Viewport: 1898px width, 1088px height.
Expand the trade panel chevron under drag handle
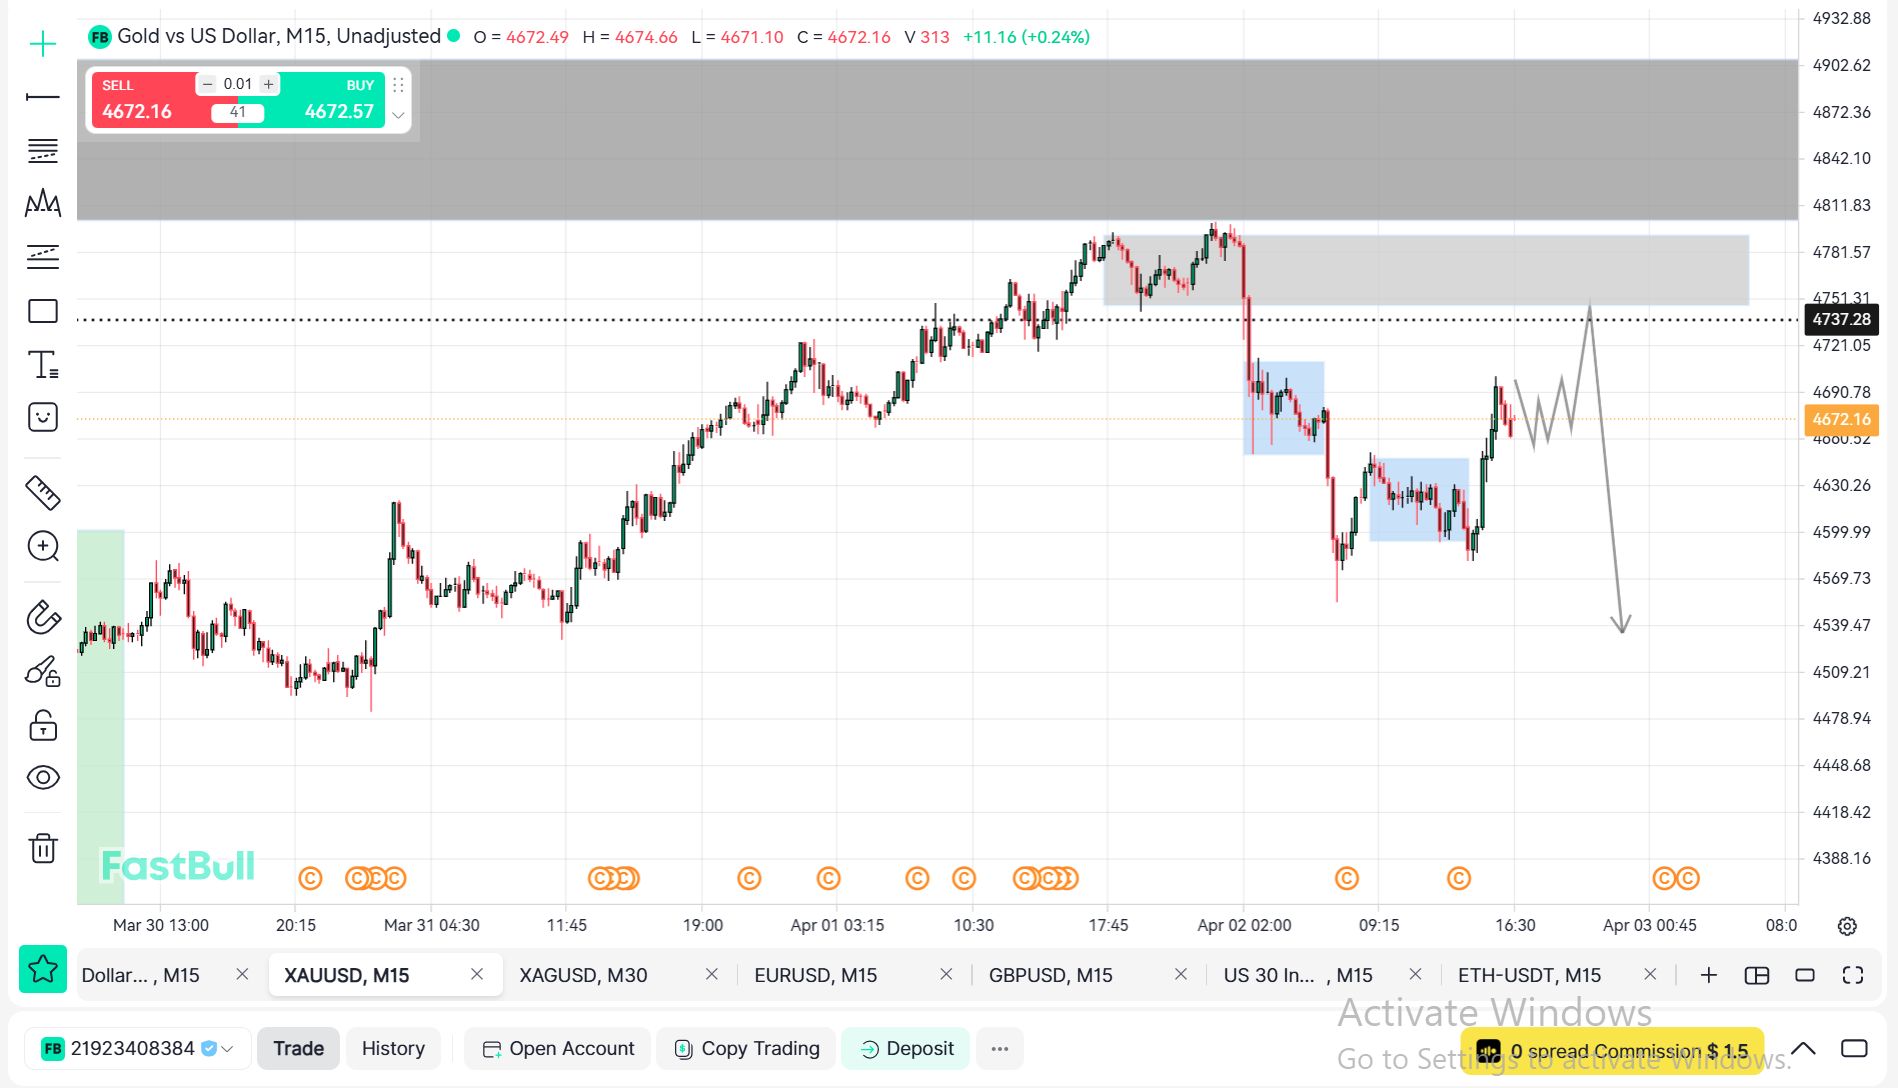(x=398, y=115)
